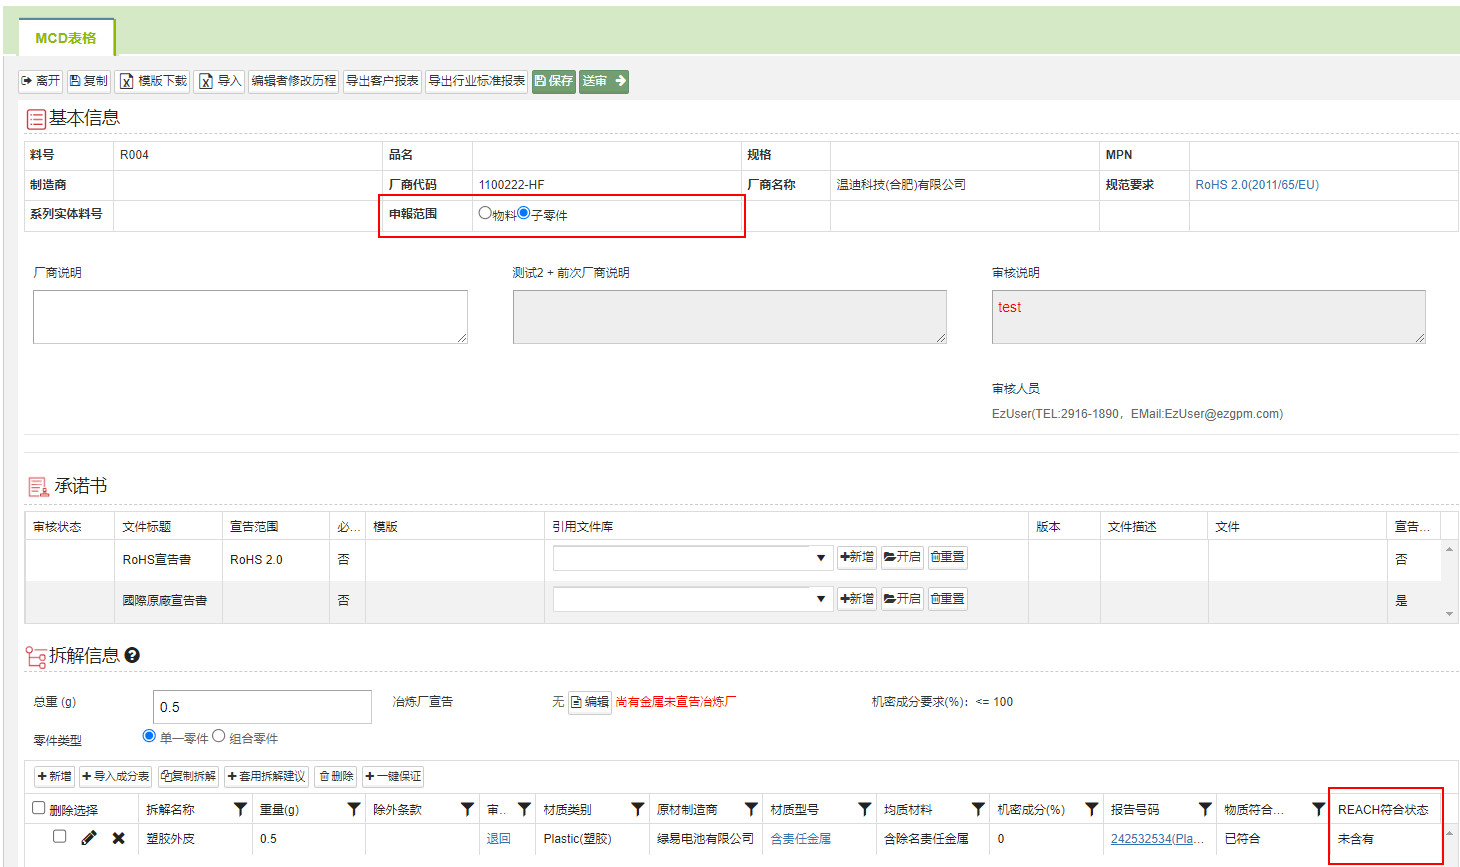Click the 拆解信息 help question icon
The width and height of the screenshot is (1460, 867).
pyautogui.click(x=132, y=656)
